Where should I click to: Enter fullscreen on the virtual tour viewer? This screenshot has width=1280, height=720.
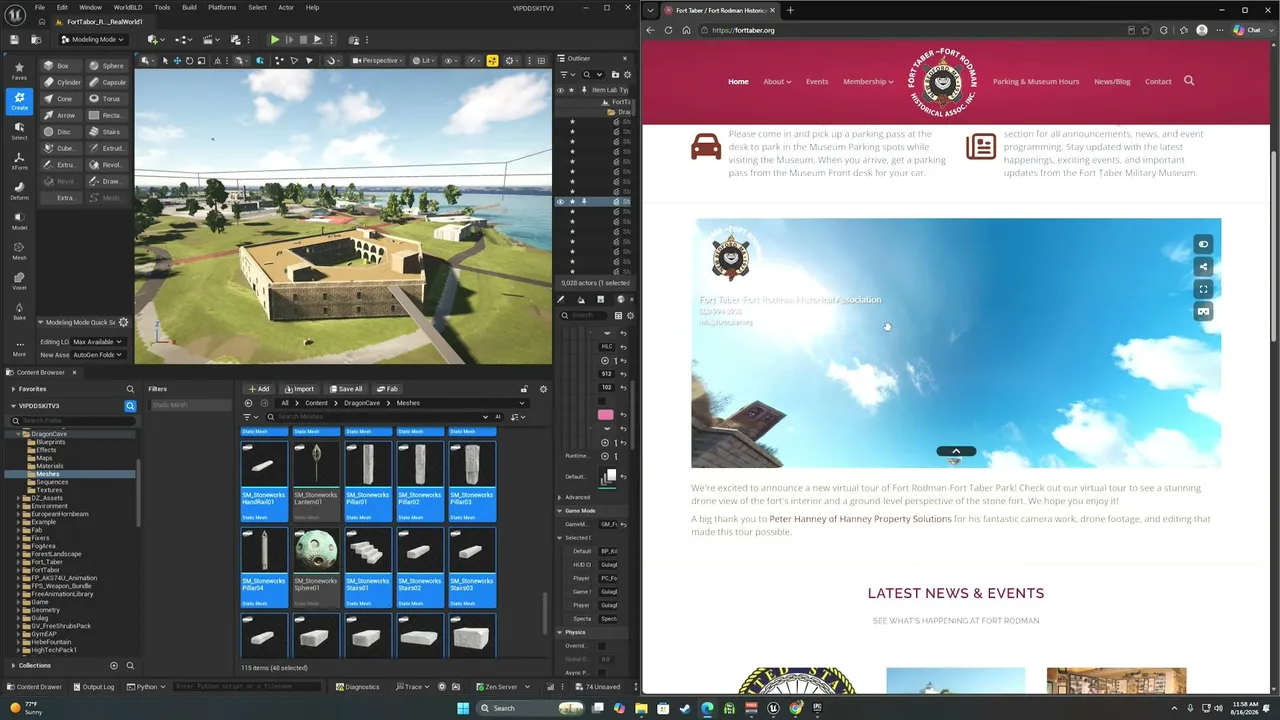pos(1203,289)
